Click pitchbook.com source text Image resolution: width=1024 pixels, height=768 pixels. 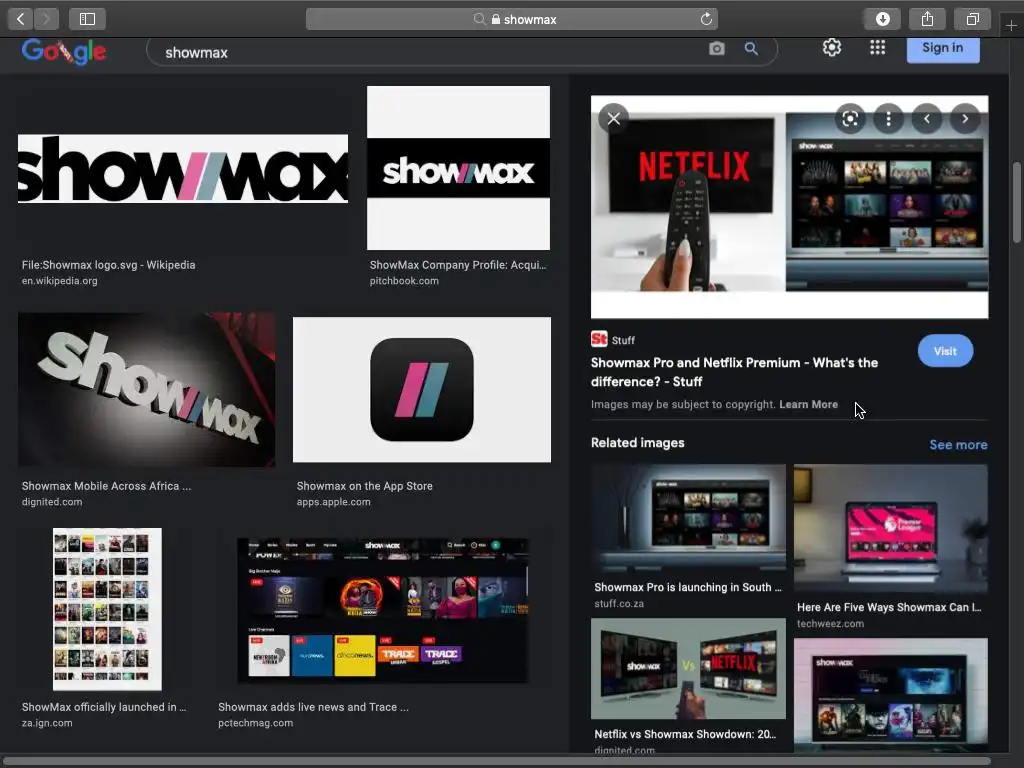(404, 281)
